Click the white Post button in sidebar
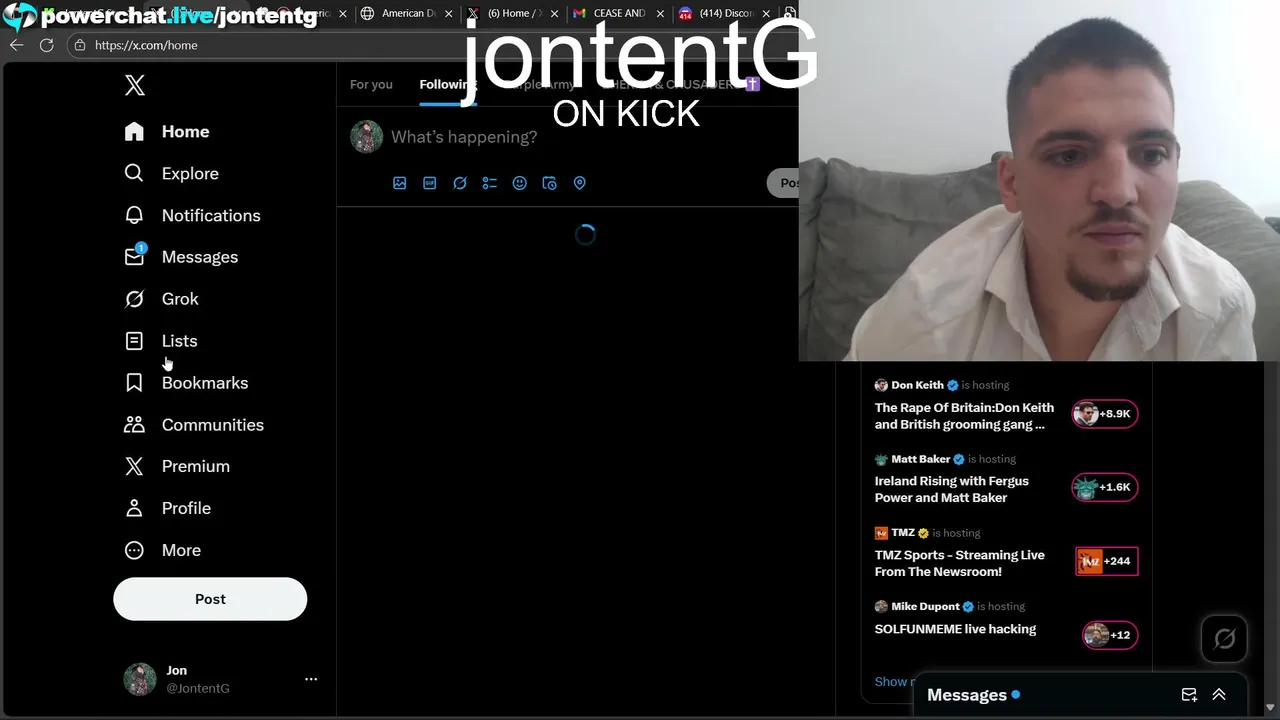Viewport: 1280px width, 720px height. 210,599
